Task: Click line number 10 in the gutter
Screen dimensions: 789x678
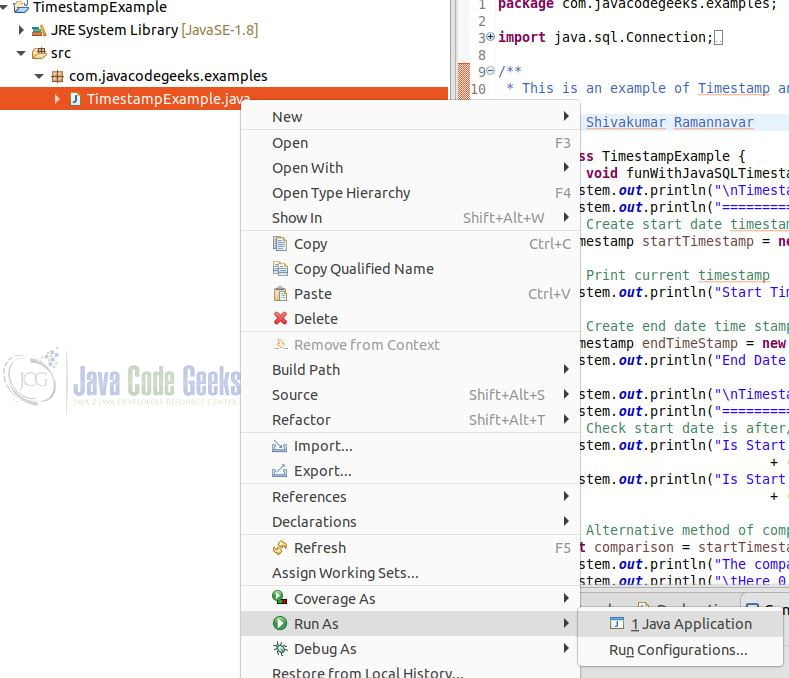Action: click(x=478, y=89)
